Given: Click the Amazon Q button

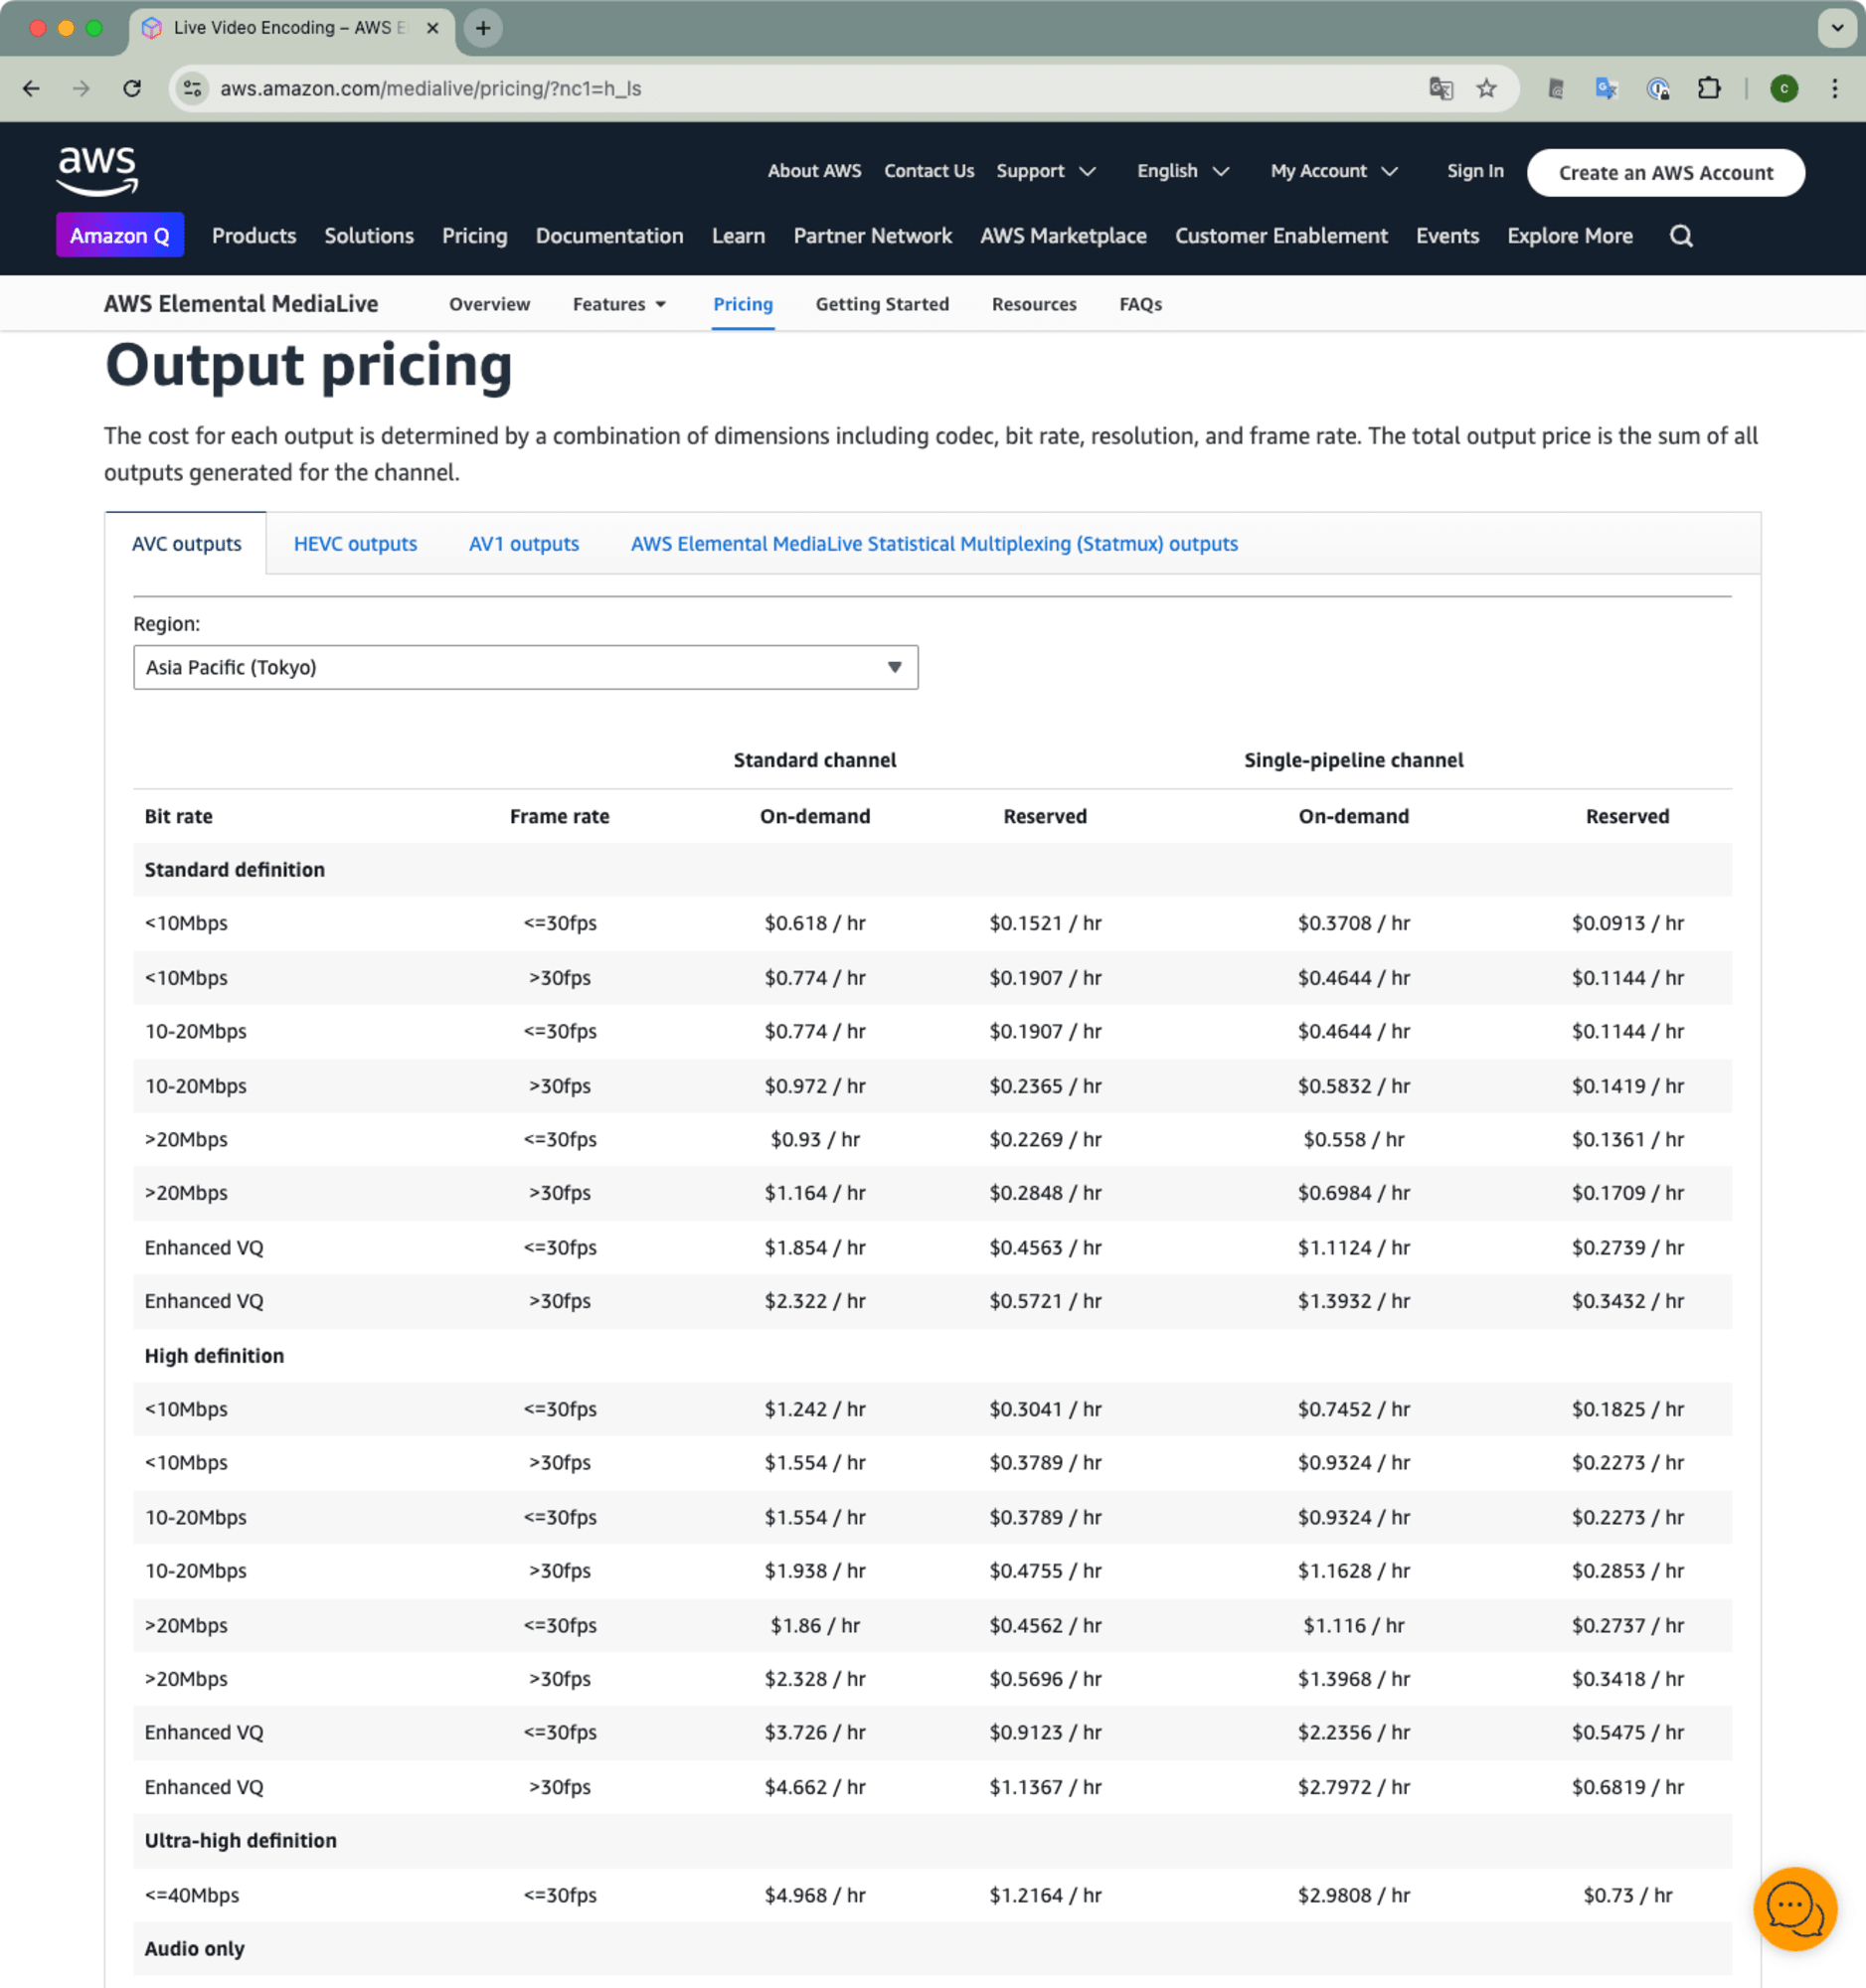Looking at the screenshot, I should [119, 236].
